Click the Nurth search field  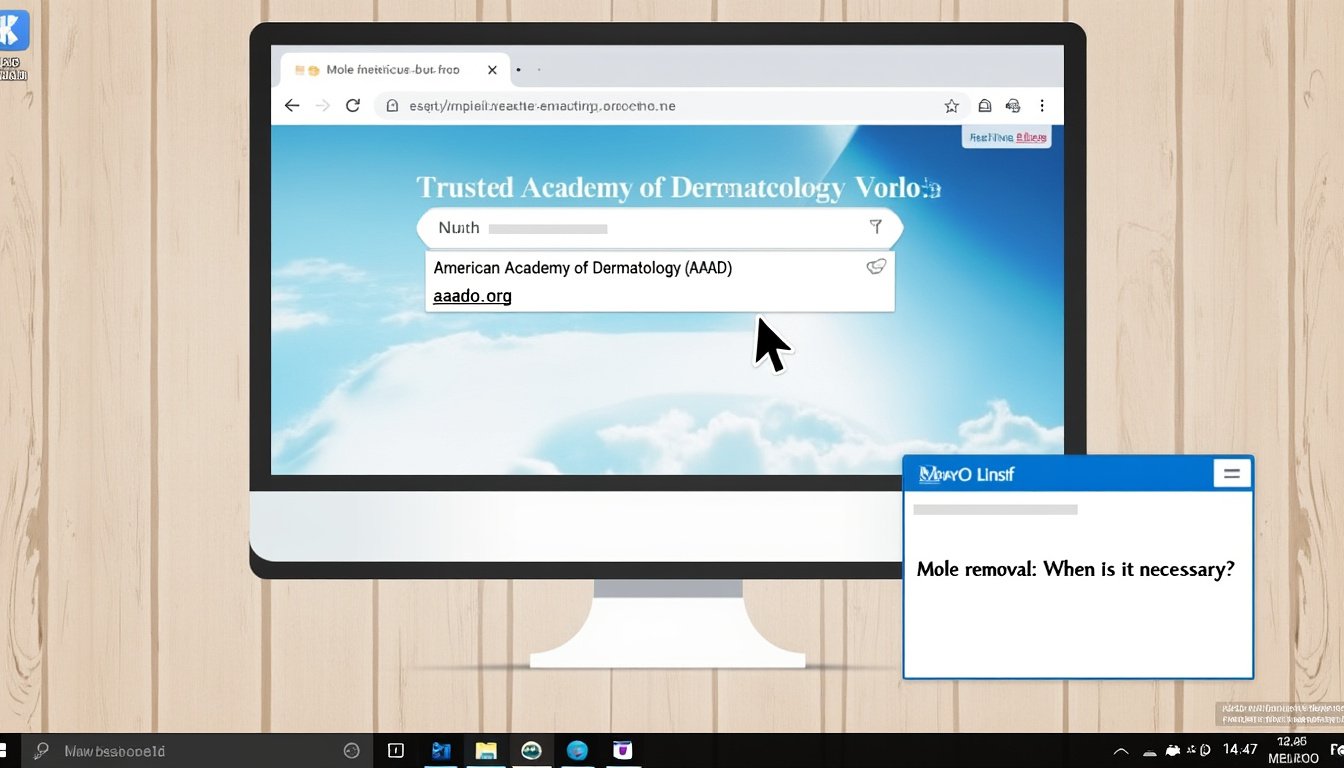659,228
